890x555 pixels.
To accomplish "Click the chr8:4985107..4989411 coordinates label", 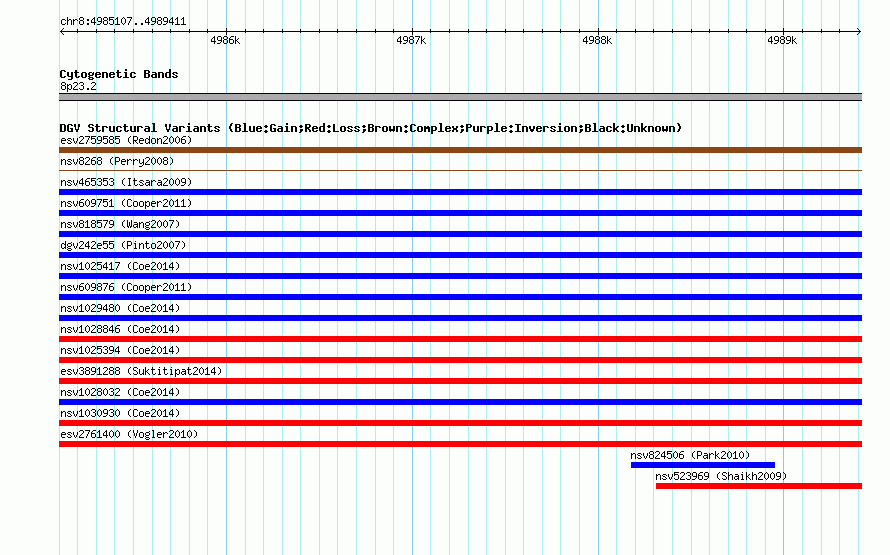I will [123, 21].
